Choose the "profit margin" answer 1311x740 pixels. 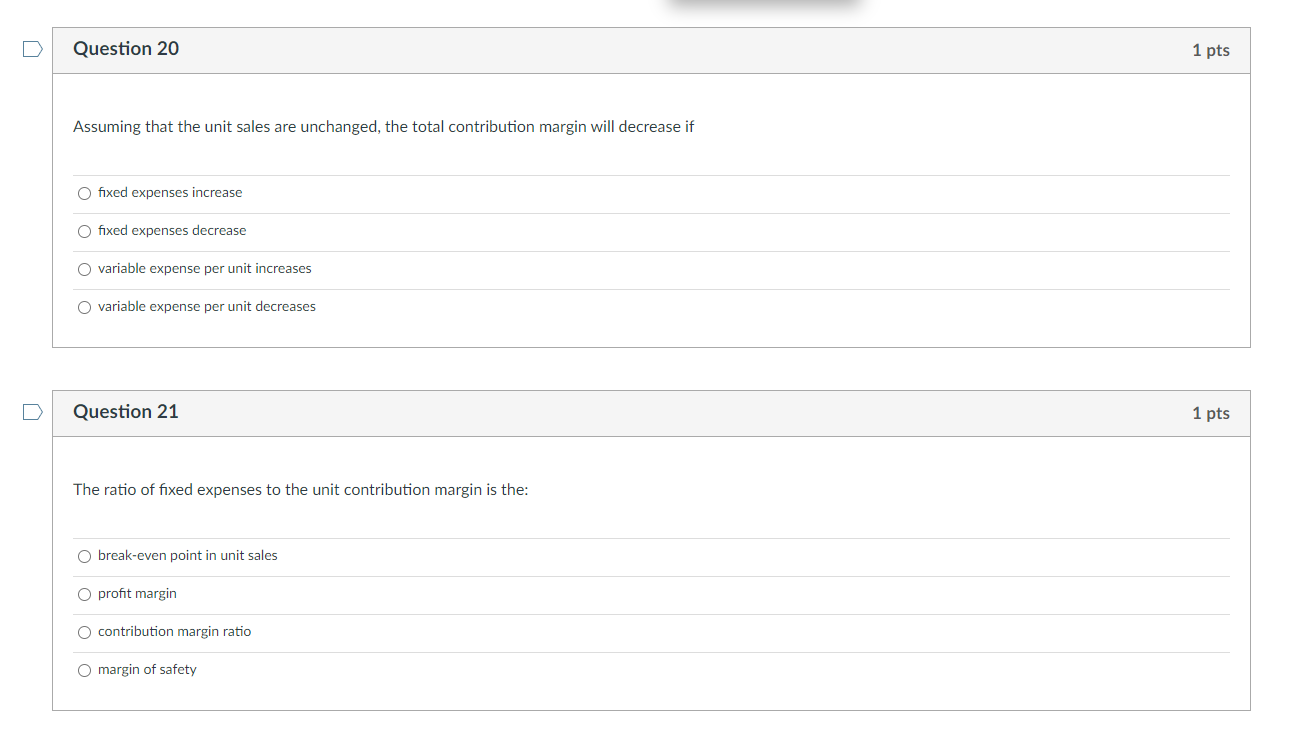click(84, 594)
